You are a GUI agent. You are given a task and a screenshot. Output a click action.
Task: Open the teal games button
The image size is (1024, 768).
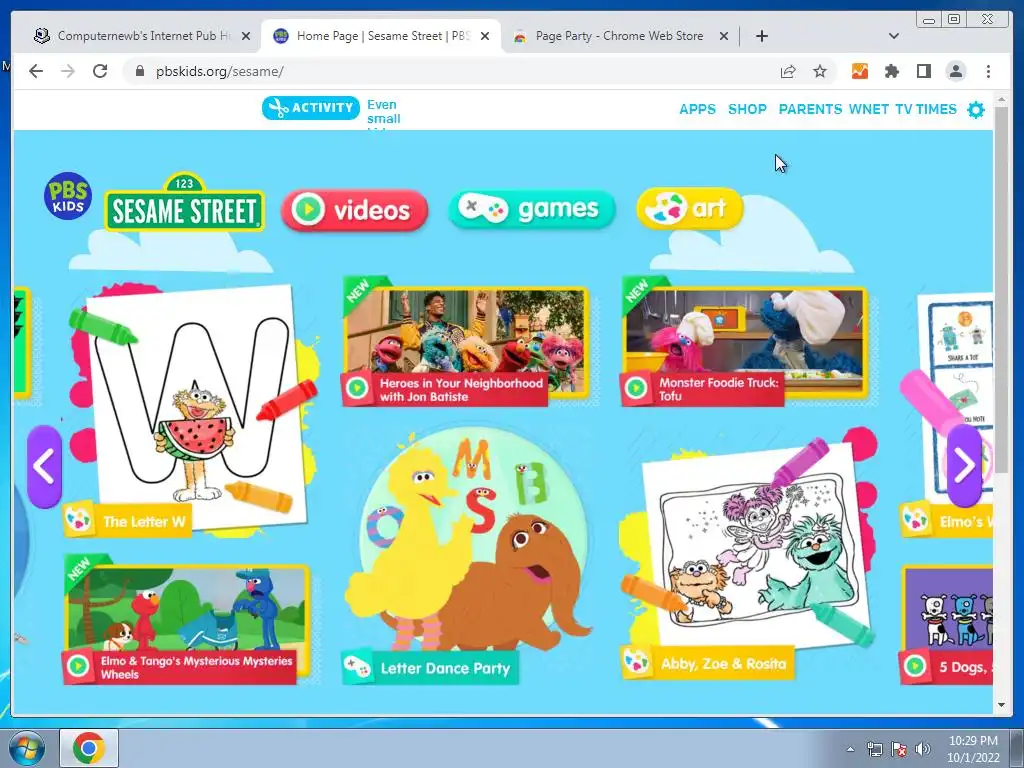click(532, 209)
